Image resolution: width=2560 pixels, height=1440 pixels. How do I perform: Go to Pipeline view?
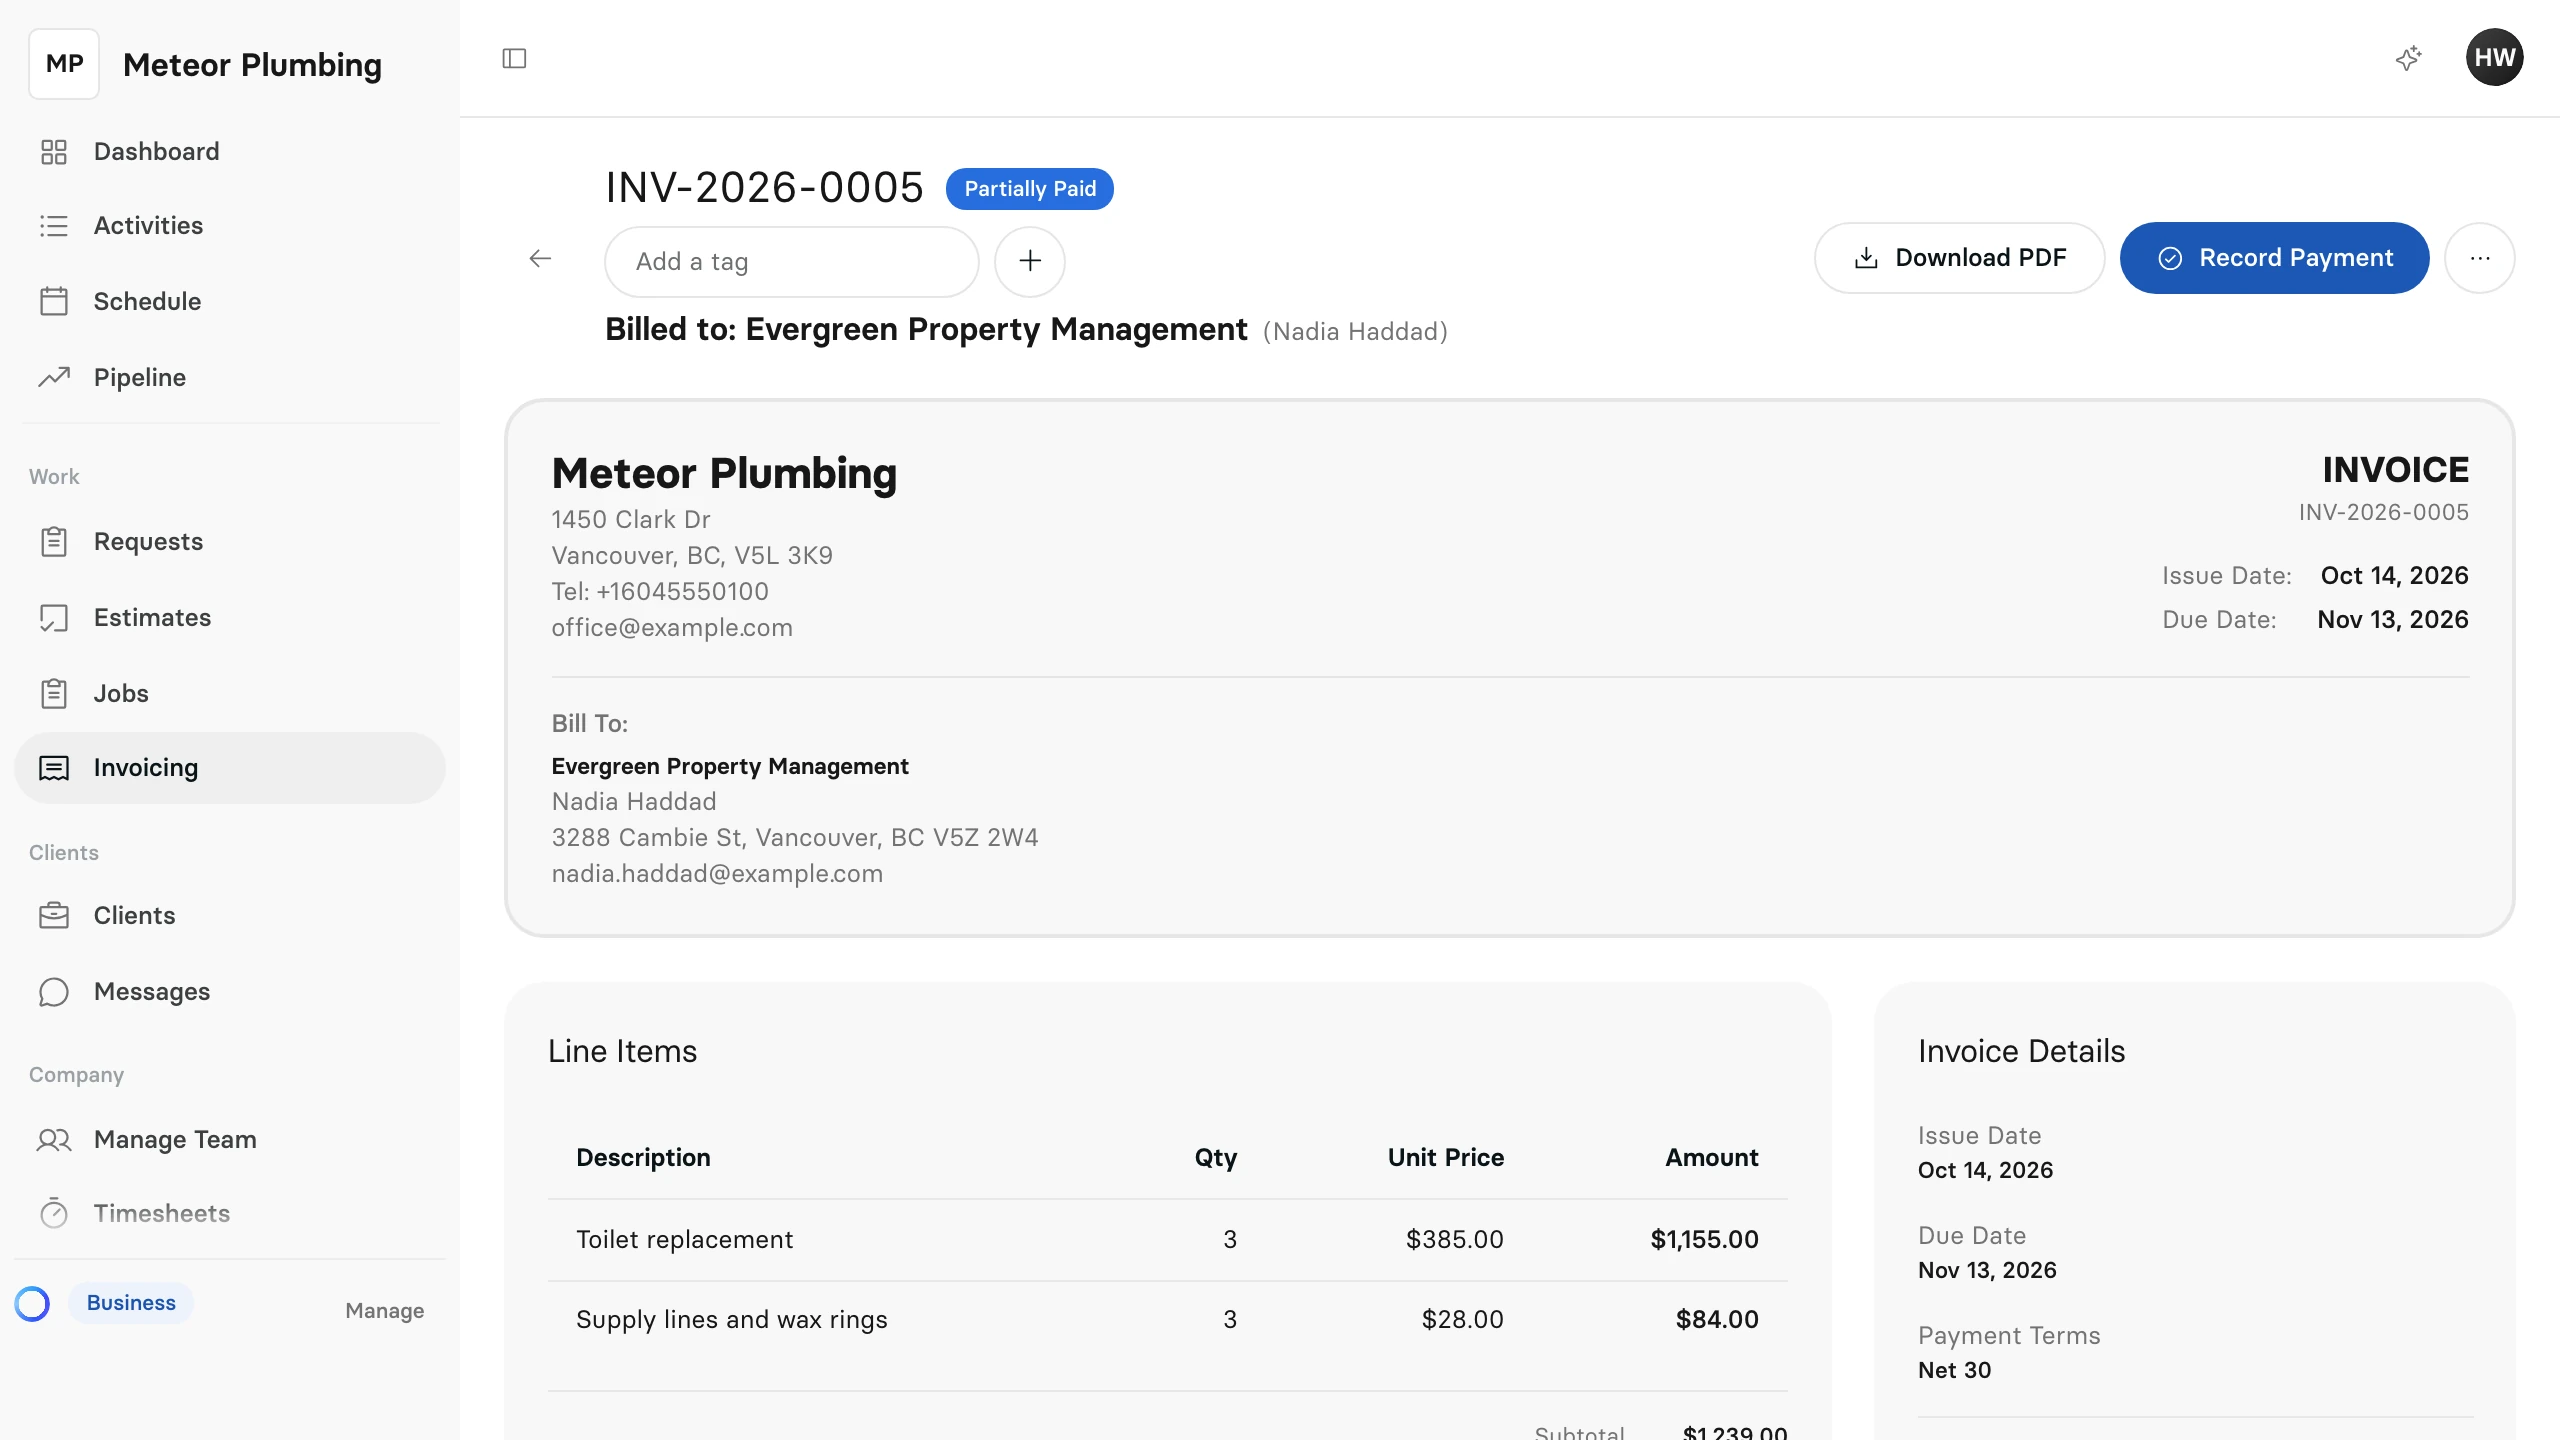tap(230, 377)
